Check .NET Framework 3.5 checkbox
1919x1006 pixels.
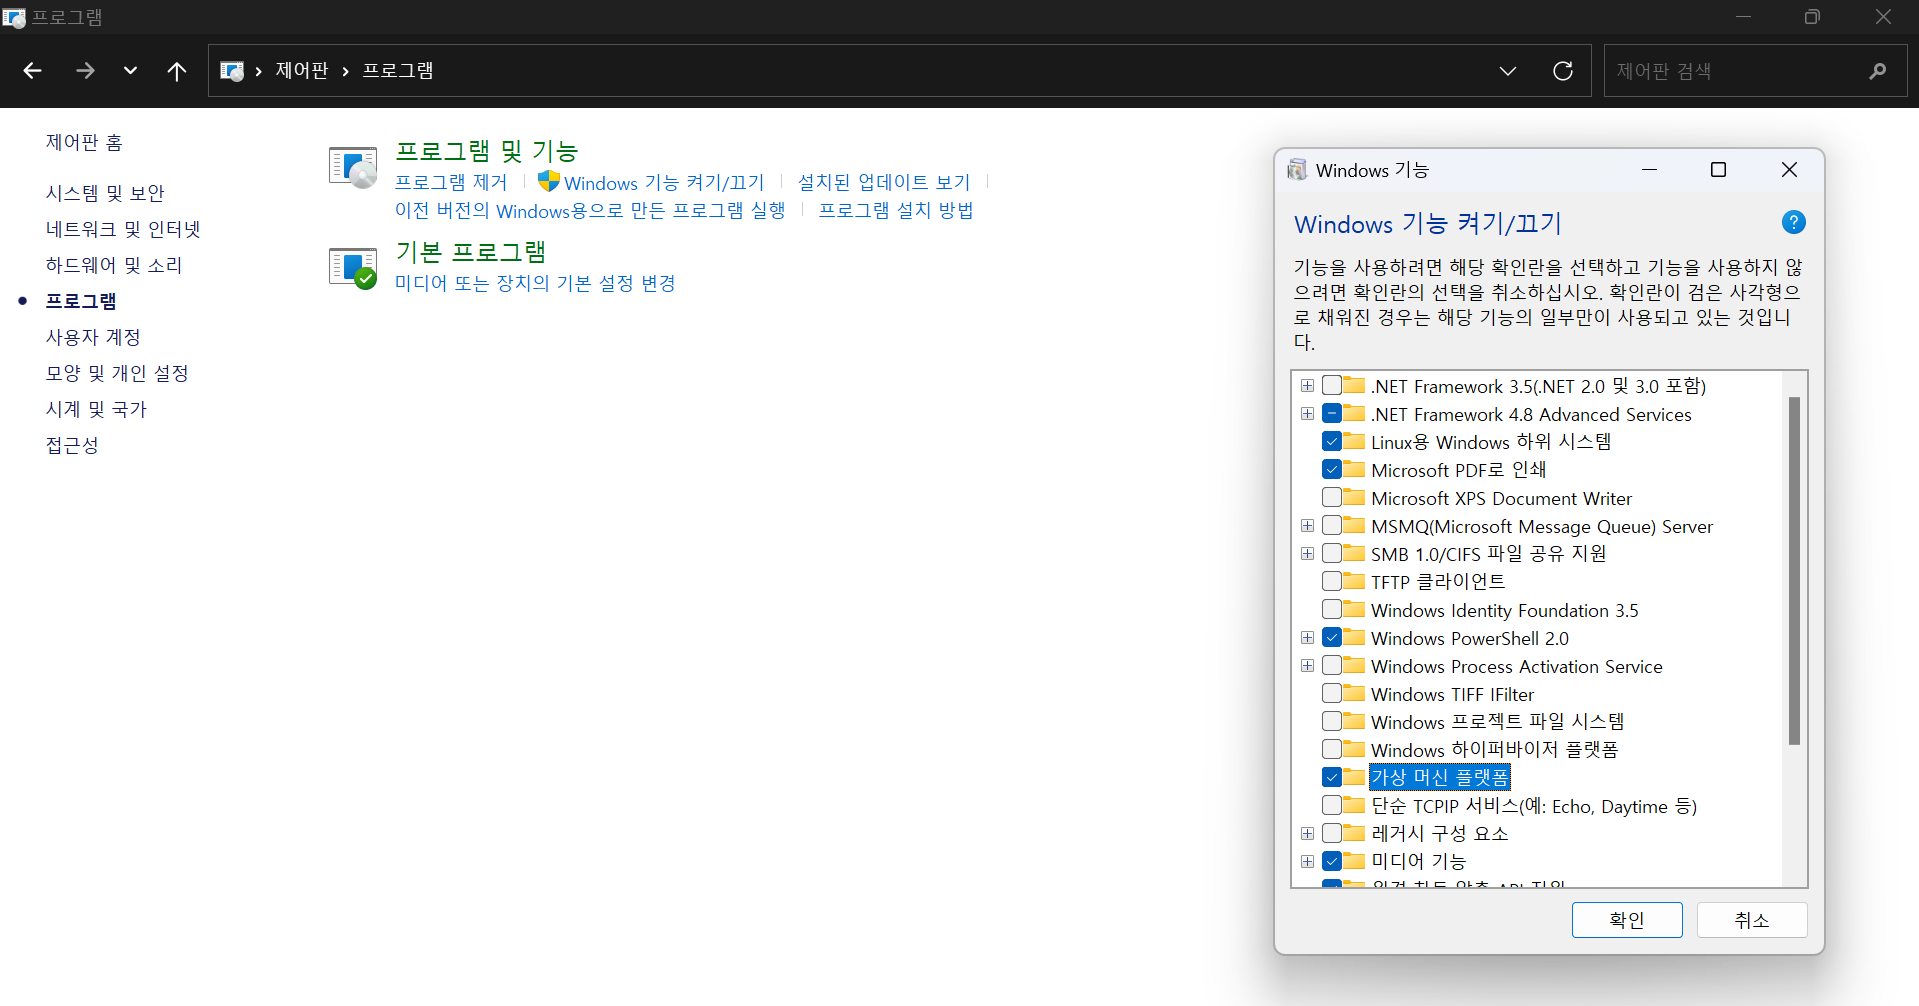click(x=1332, y=386)
